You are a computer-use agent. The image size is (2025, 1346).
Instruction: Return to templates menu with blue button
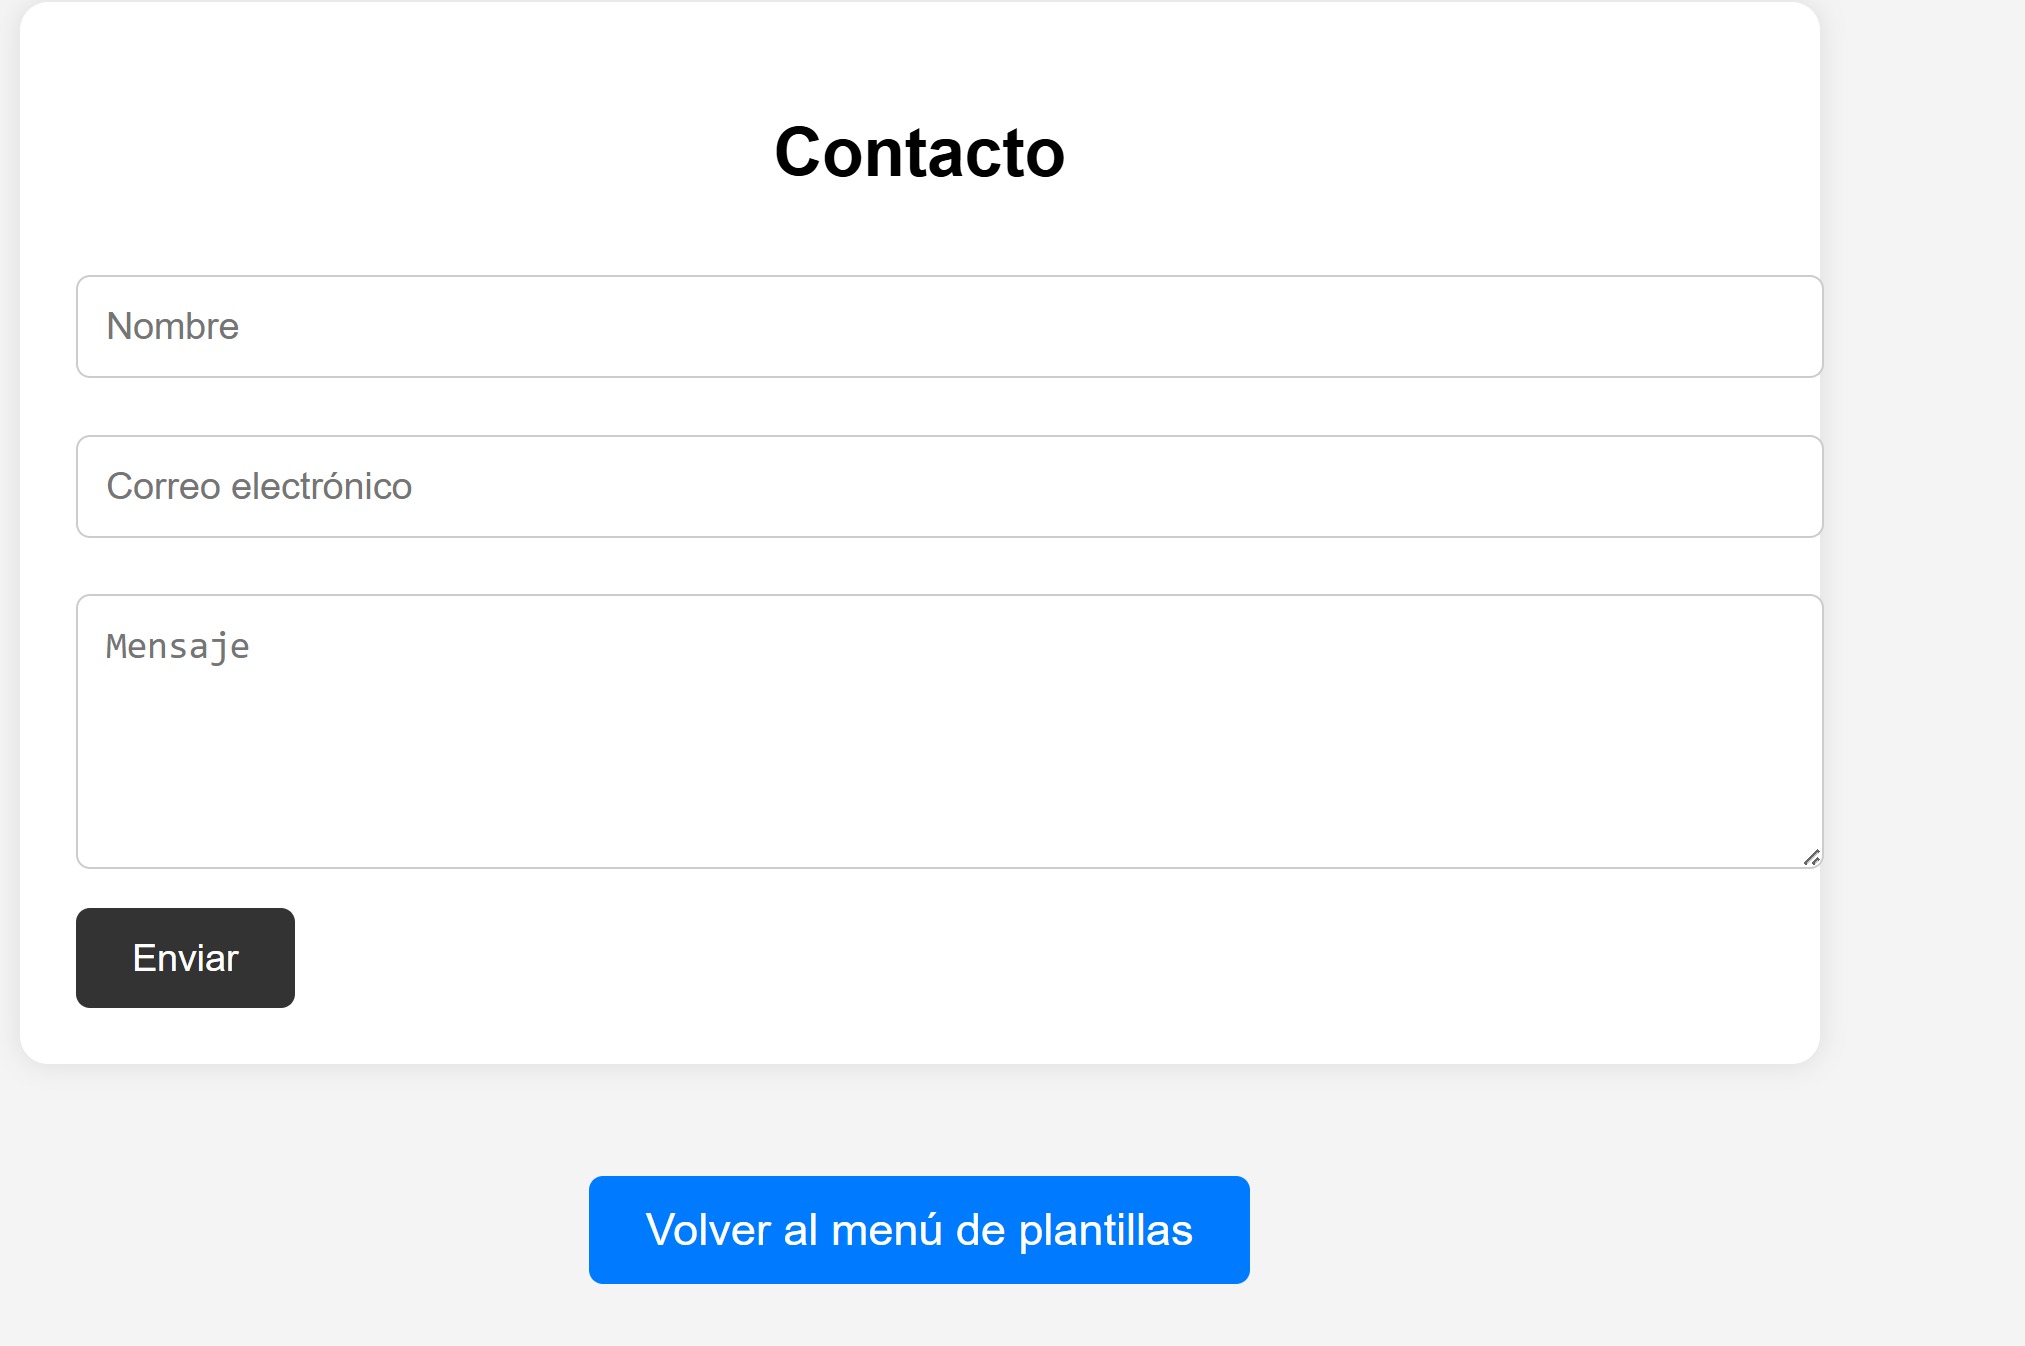(x=918, y=1229)
